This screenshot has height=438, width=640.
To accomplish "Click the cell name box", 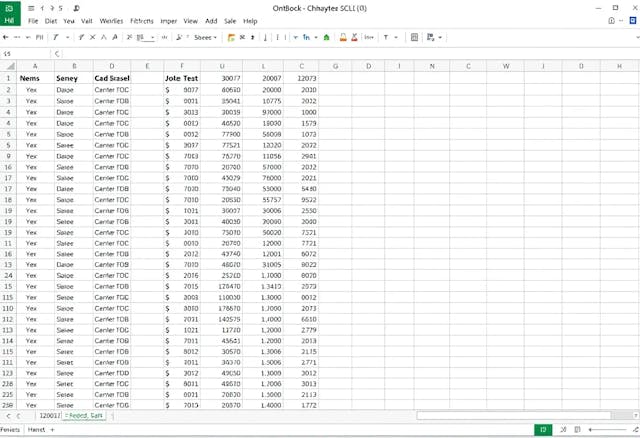I will [x=25, y=53].
